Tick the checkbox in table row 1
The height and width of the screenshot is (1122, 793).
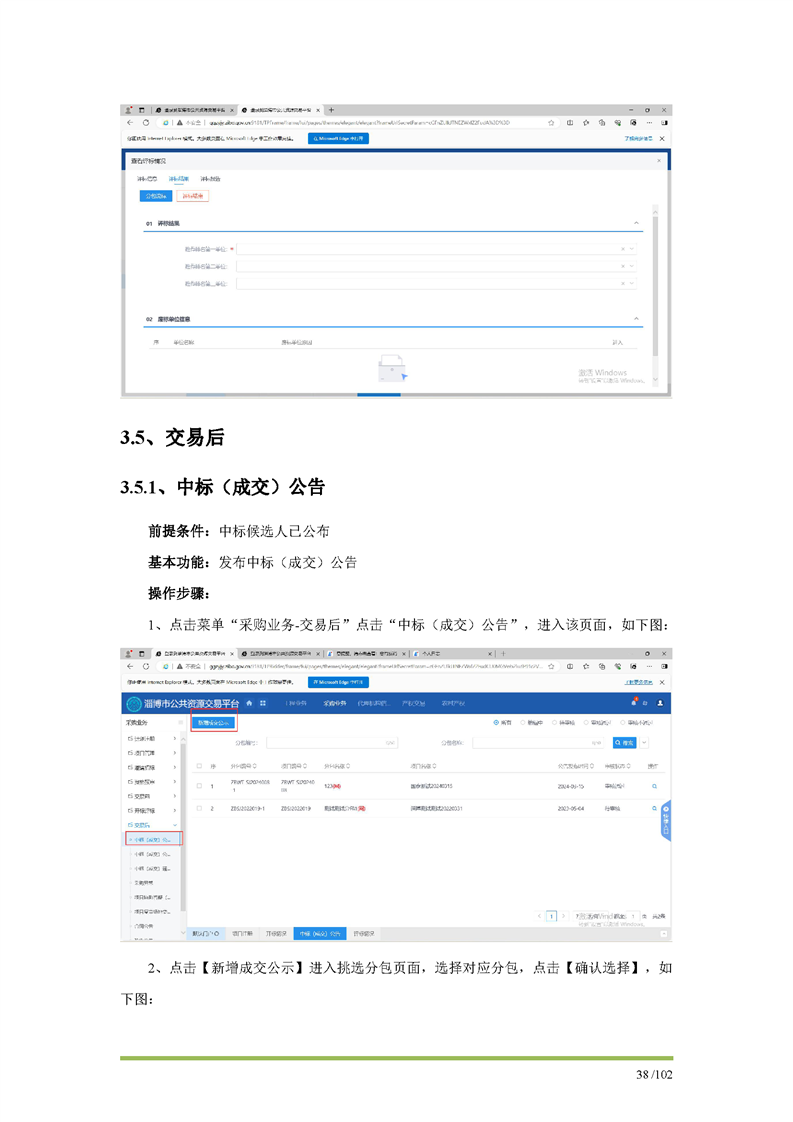click(199, 787)
